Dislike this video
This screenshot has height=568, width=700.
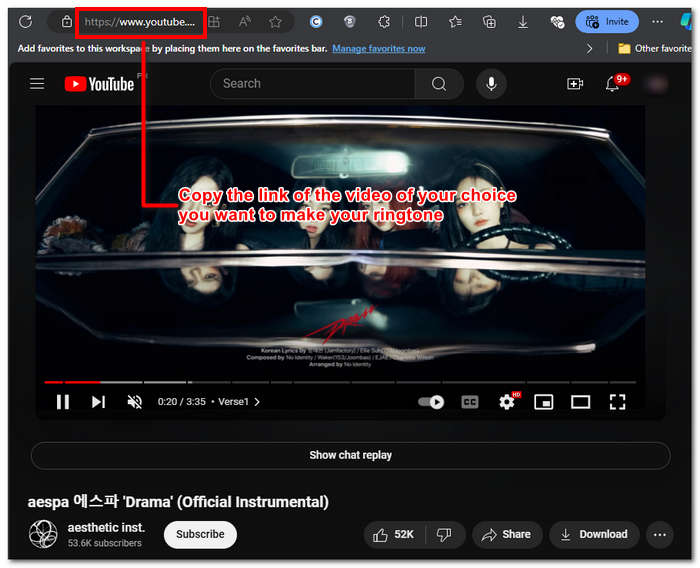(444, 535)
